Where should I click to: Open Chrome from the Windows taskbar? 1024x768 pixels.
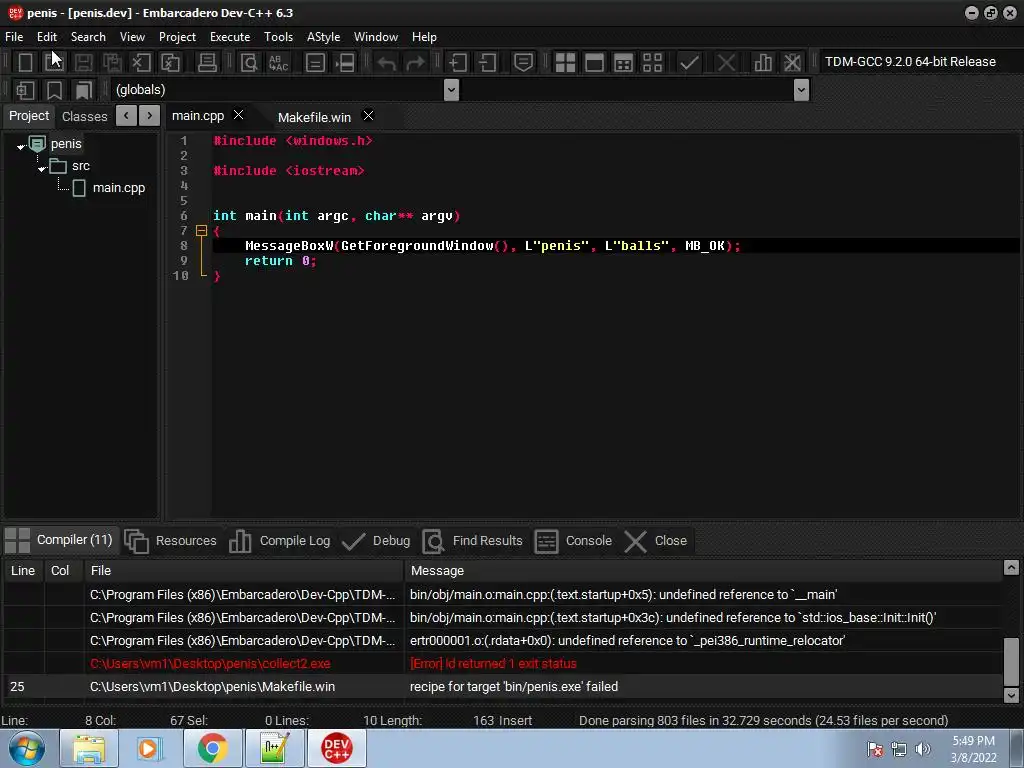point(212,748)
